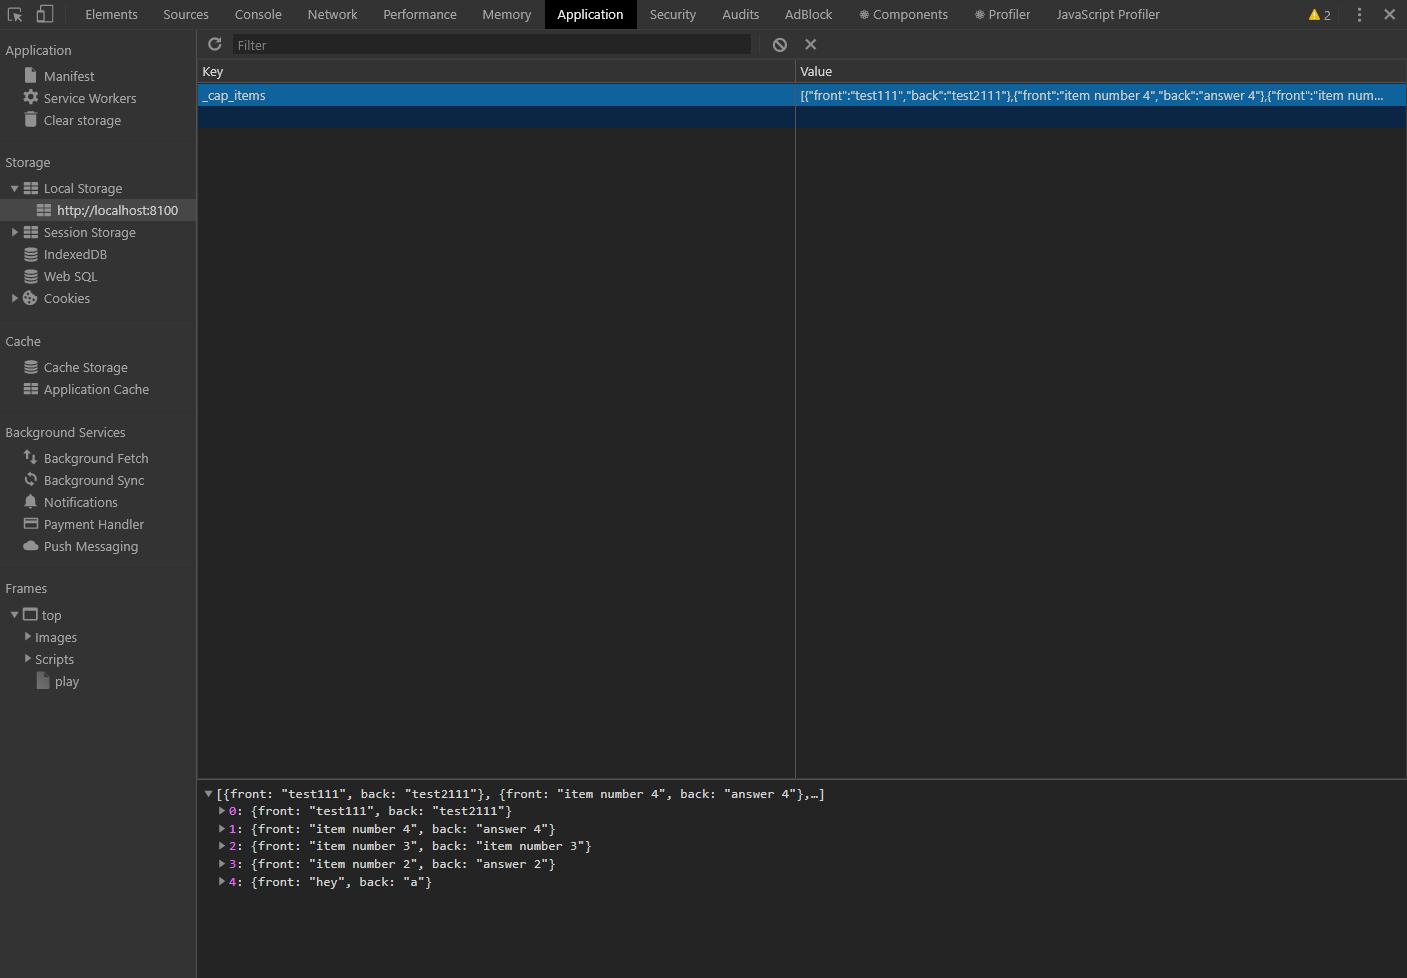Image resolution: width=1407 pixels, height=978 pixels.
Task: Click the Payment Handler card icon
Action: coord(31,523)
